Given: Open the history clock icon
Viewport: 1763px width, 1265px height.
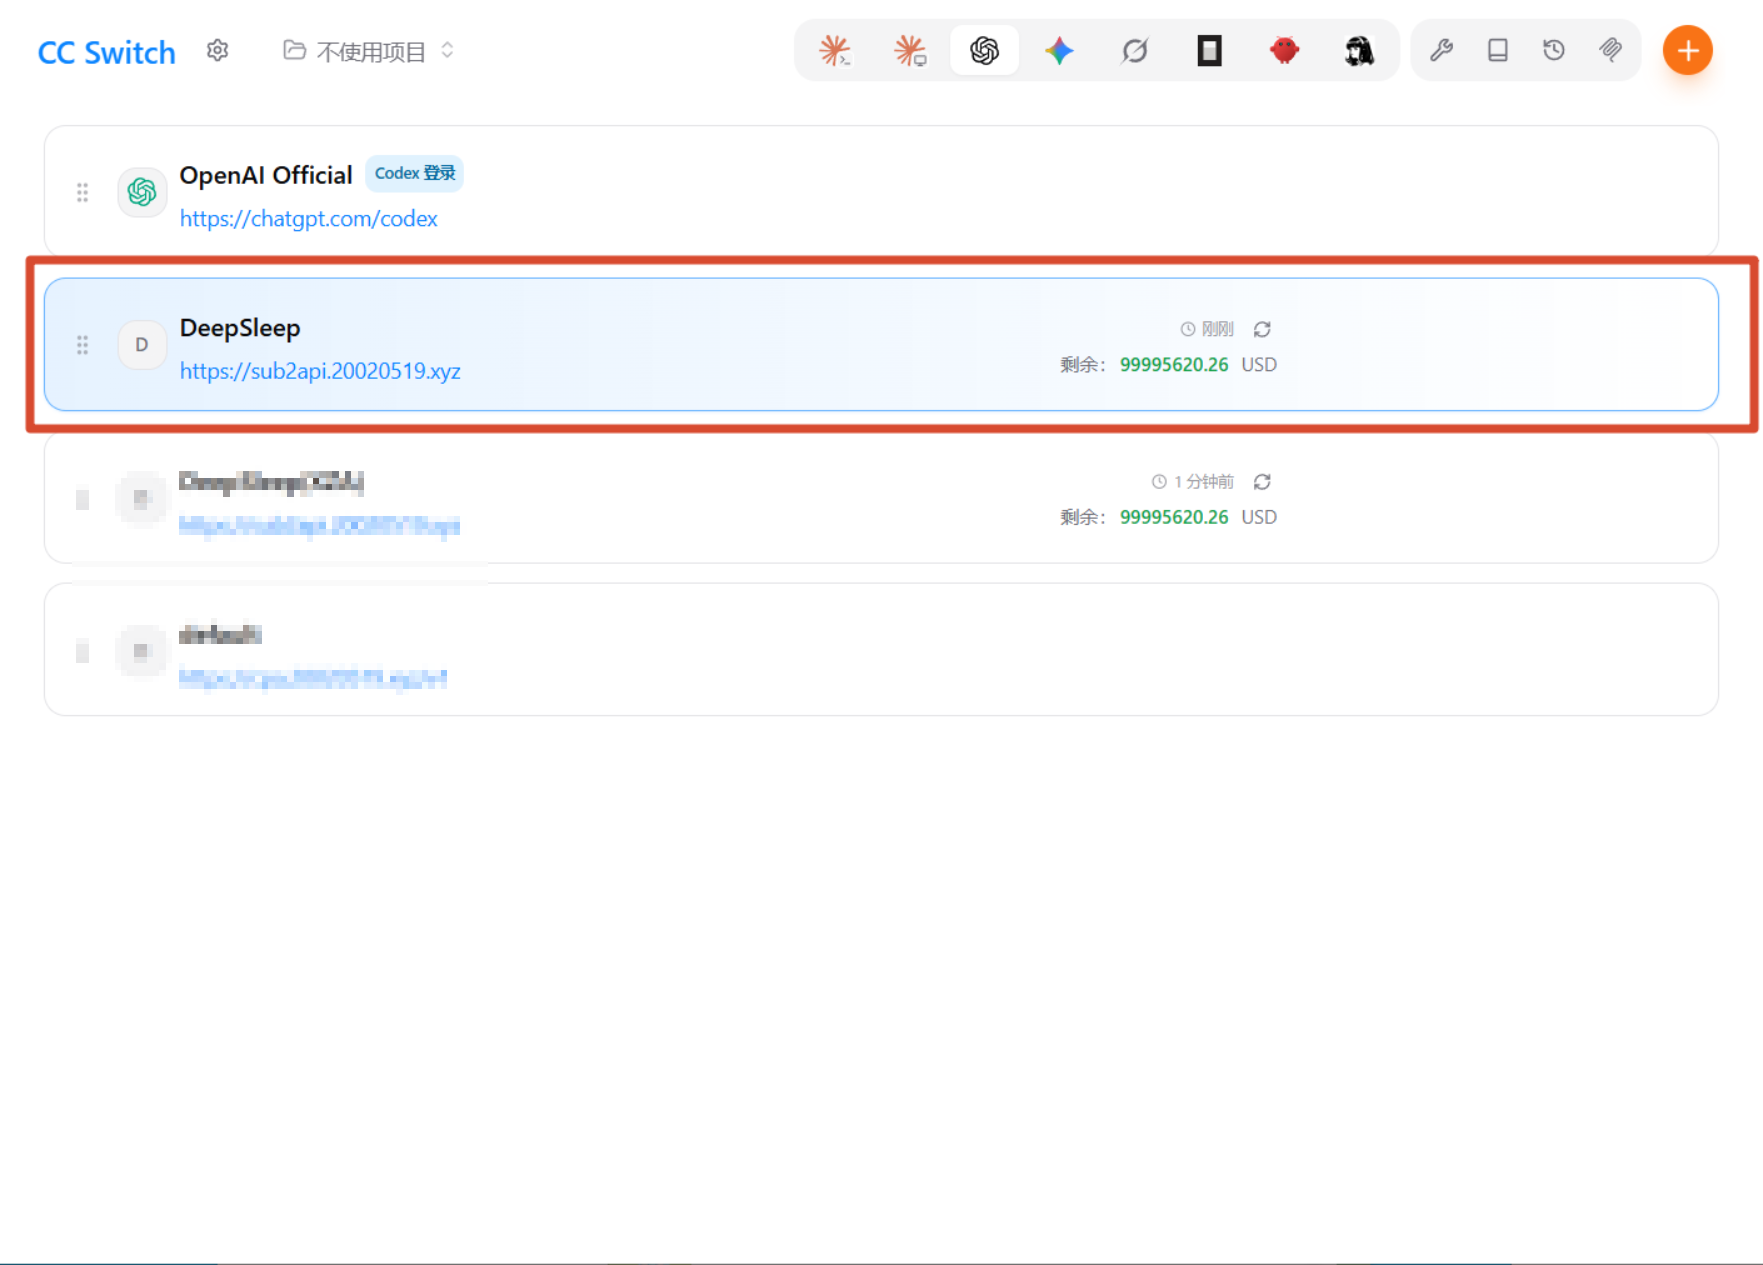Looking at the screenshot, I should [1554, 50].
